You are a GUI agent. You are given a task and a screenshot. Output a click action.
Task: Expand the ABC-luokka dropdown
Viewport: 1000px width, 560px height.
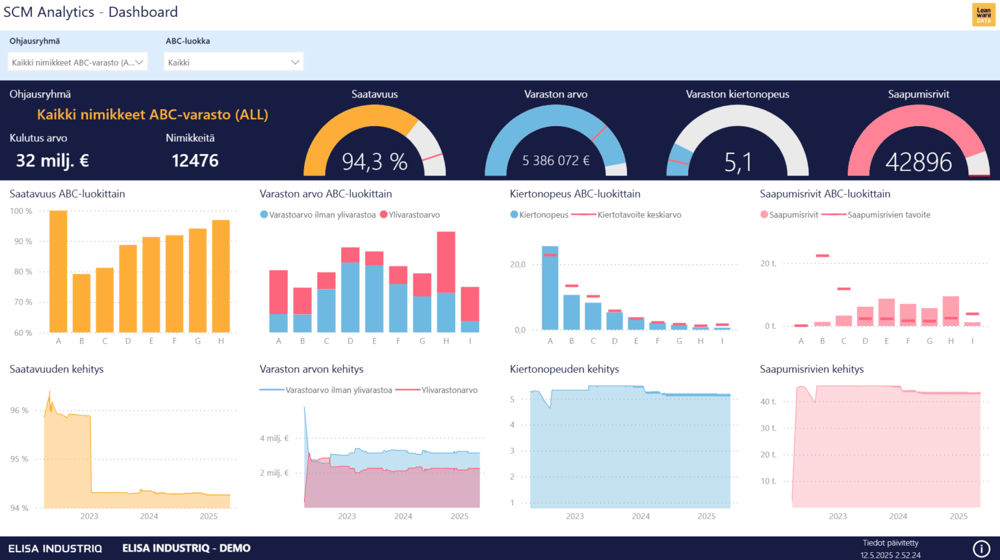click(x=234, y=62)
